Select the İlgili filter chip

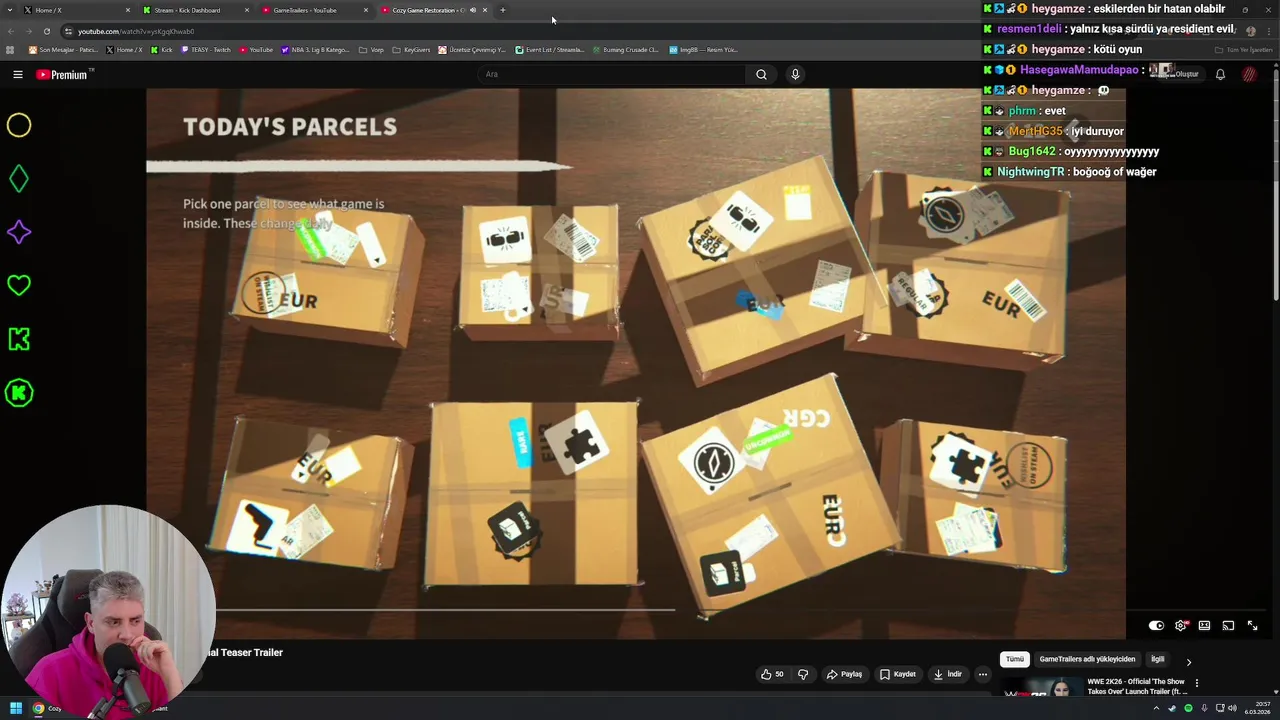click(x=1157, y=659)
